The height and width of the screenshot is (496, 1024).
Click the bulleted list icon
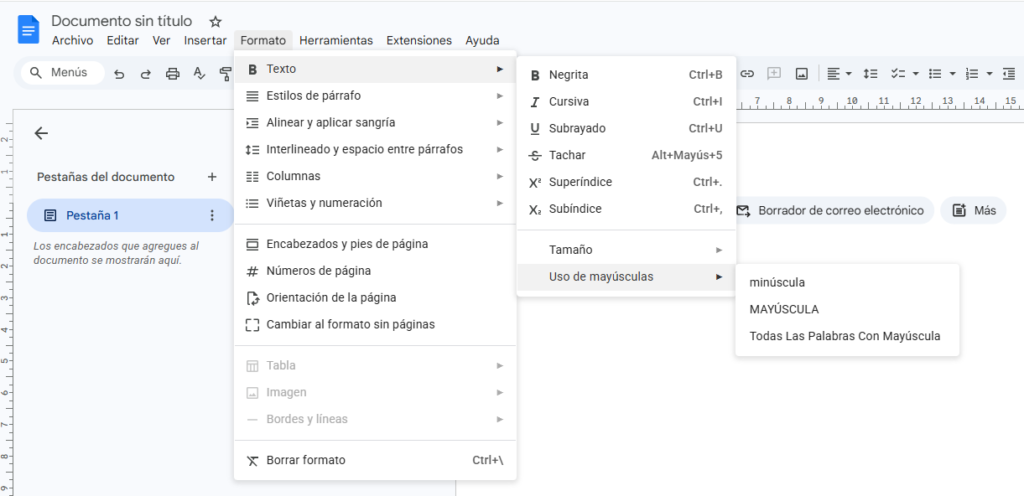[x=935, y=74]
